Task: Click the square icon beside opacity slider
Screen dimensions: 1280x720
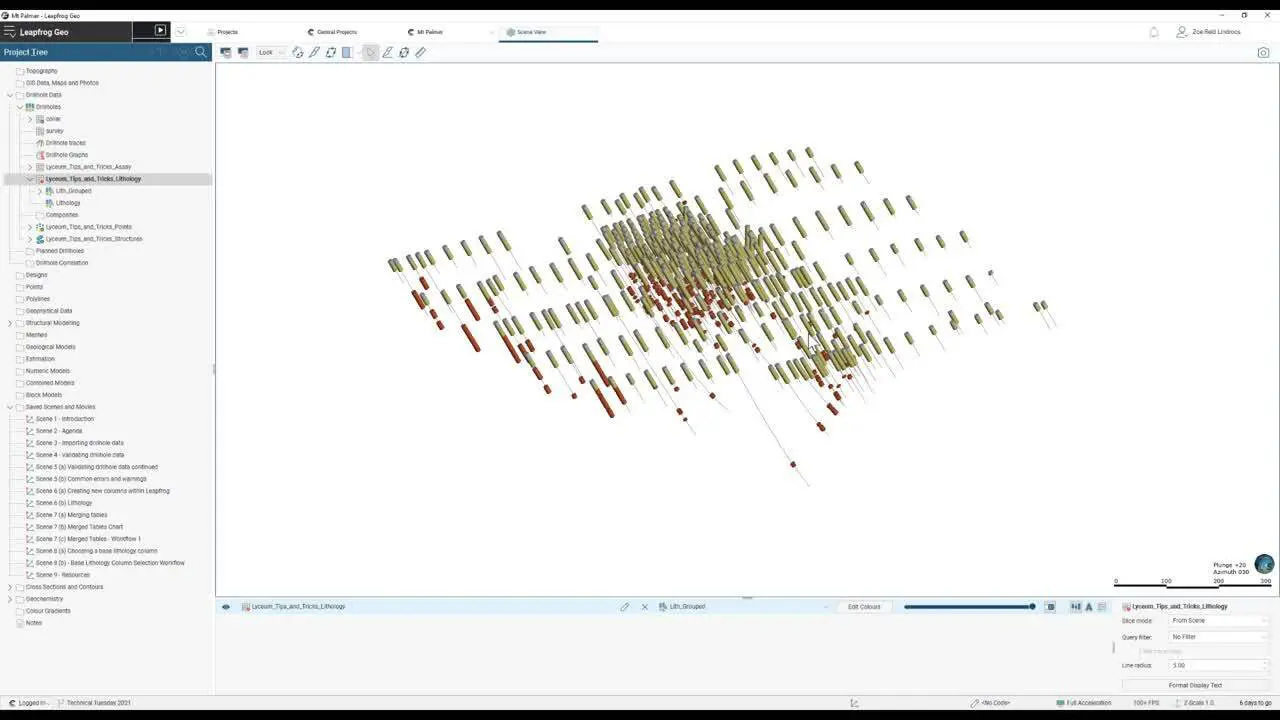Action: click(1050, 607)
